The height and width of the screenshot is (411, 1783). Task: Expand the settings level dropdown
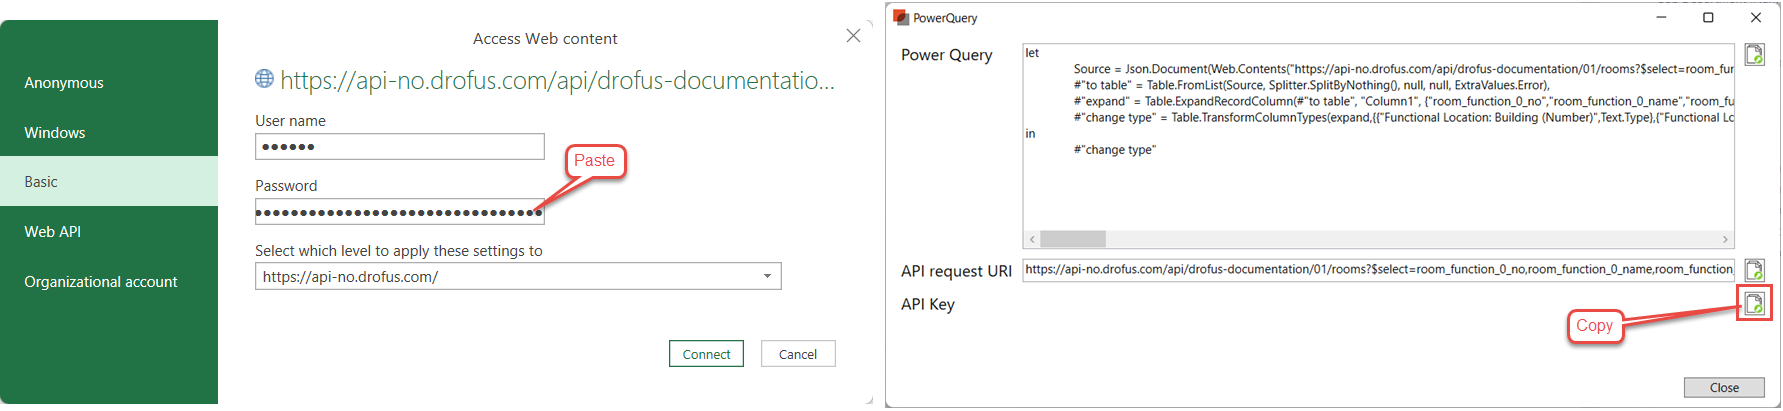click(x=767, y=277)
